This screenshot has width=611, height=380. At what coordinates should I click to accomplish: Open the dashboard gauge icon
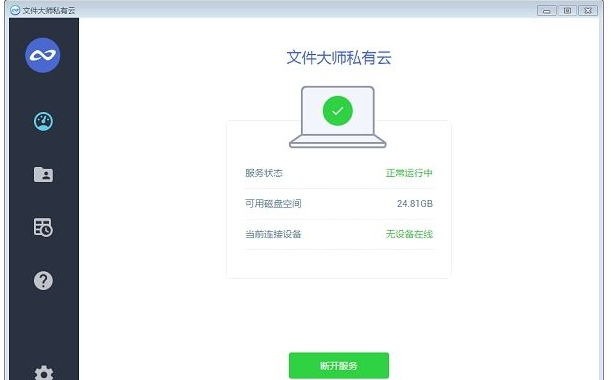coord(43,122)
